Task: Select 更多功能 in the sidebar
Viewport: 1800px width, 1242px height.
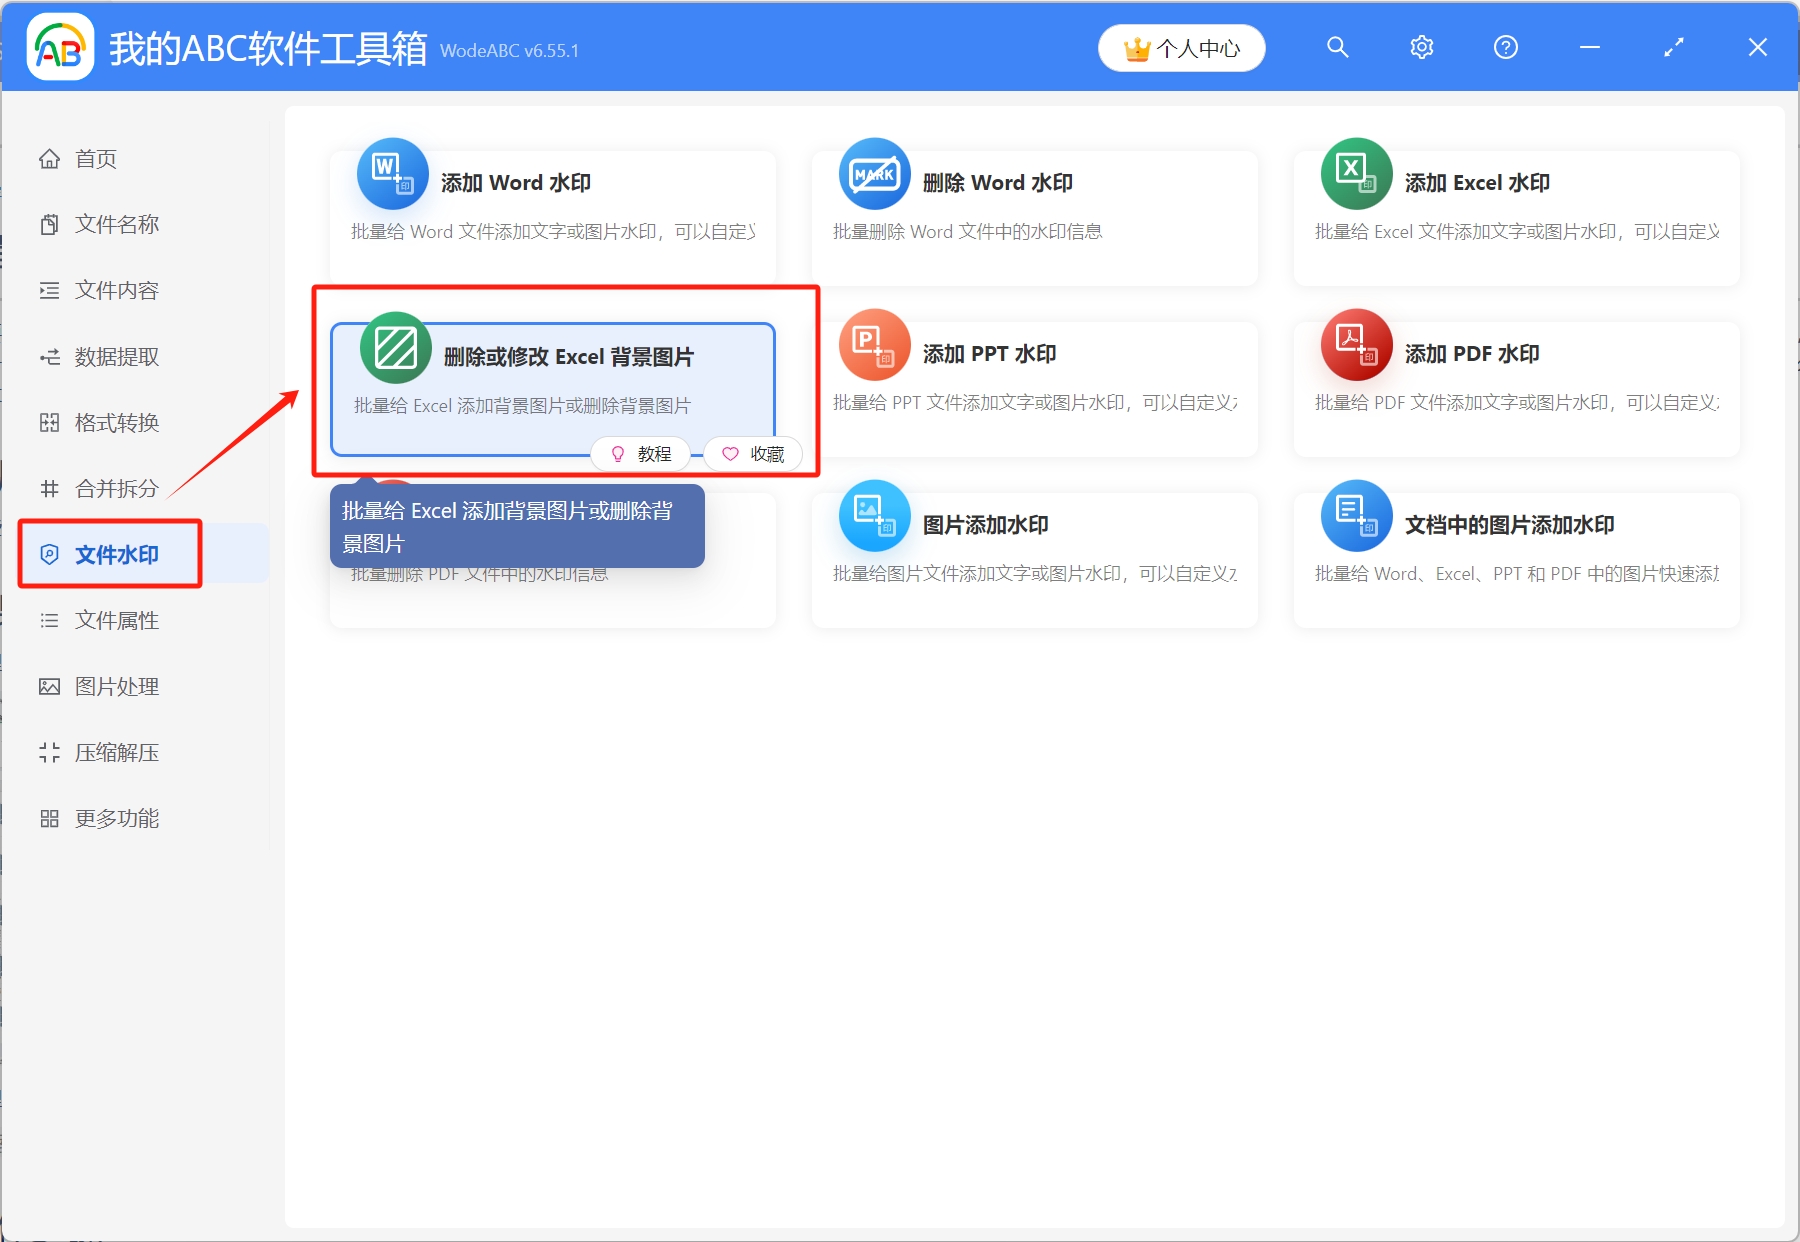Action: tap(117, 818)
